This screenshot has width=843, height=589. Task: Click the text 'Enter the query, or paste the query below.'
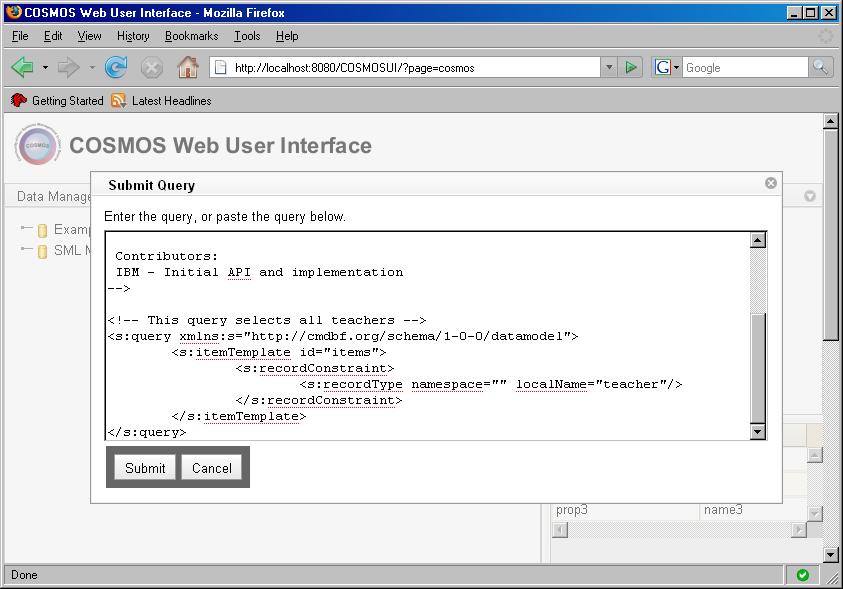[225, 217]
